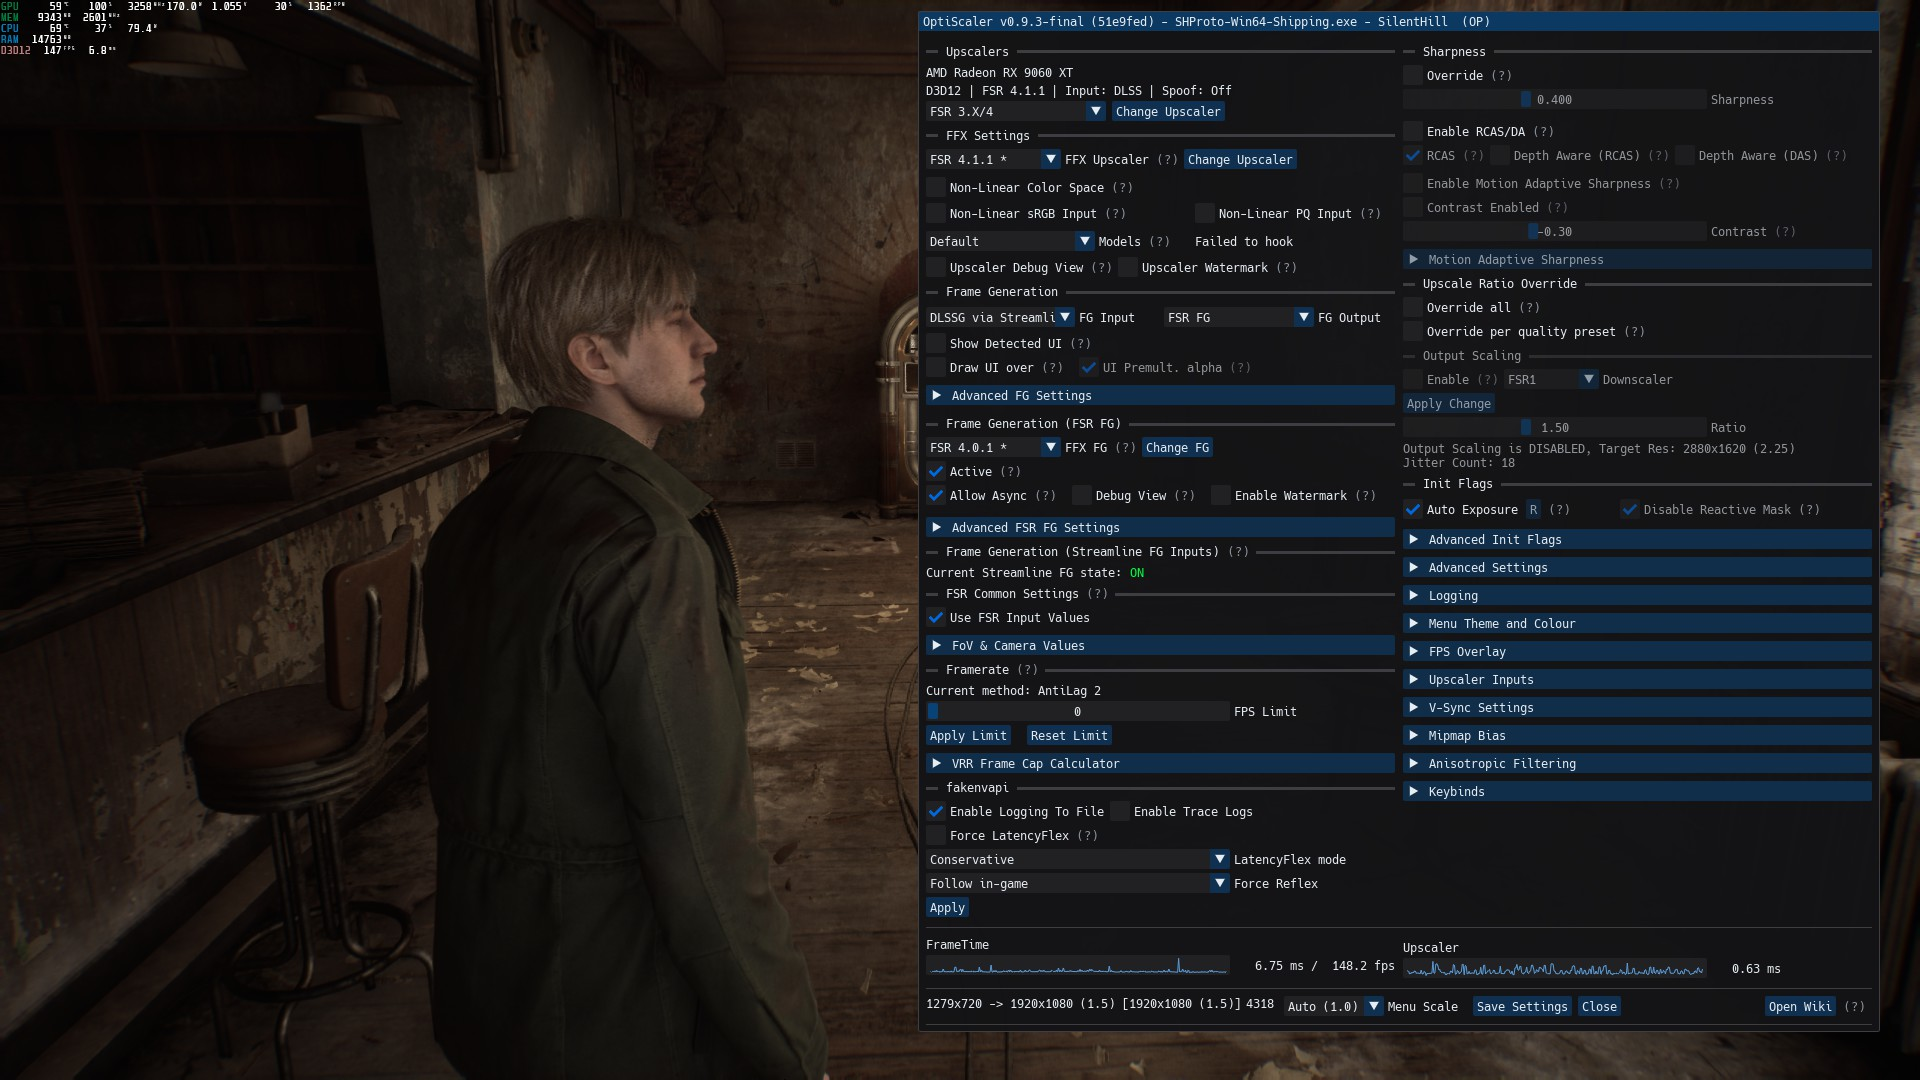
Task: Click the Output Scaling Ratio slider at 1.50
Action: pyautogui.click(x=1554, y=428)
